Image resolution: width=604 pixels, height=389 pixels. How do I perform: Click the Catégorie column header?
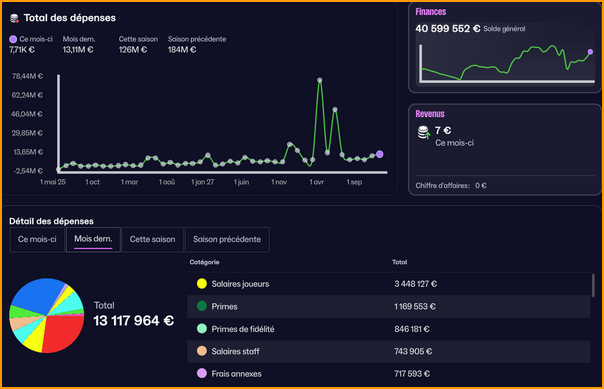click(204, 262)
